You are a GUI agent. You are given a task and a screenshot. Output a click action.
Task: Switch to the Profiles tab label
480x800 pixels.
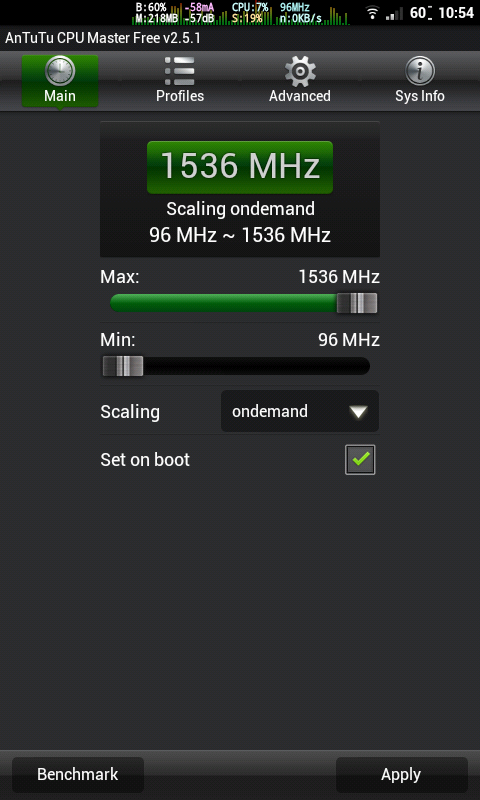180,96
